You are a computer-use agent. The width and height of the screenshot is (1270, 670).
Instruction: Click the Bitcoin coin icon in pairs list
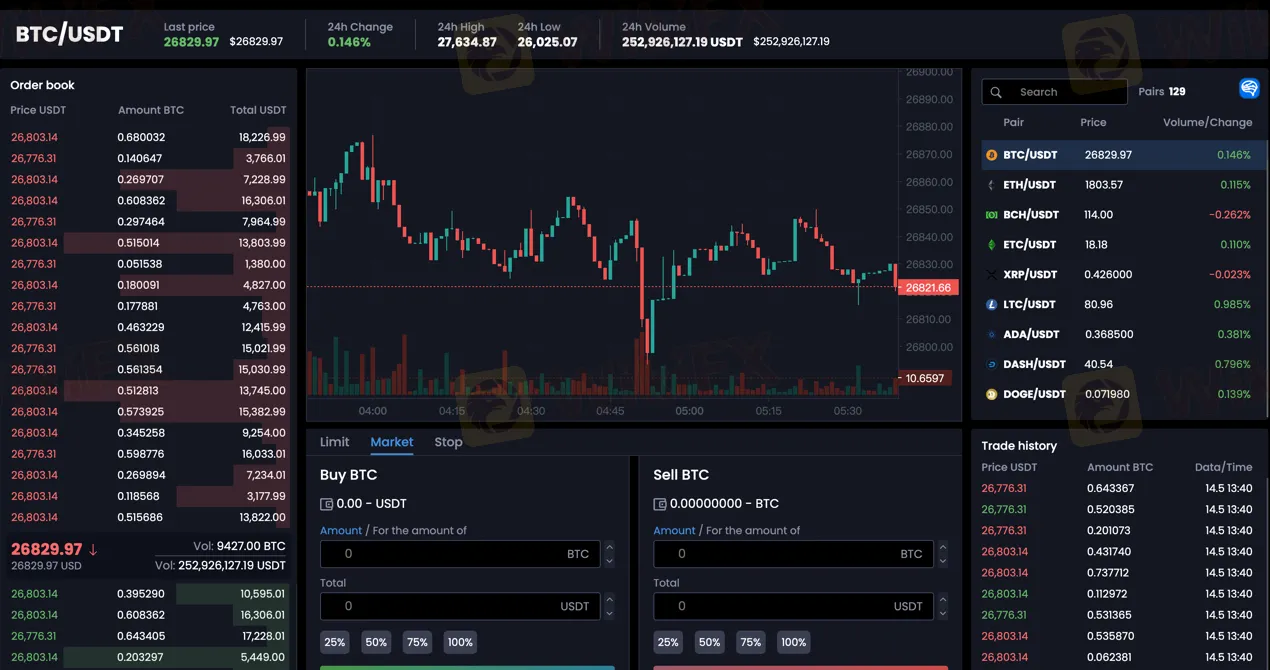(991, 155)
